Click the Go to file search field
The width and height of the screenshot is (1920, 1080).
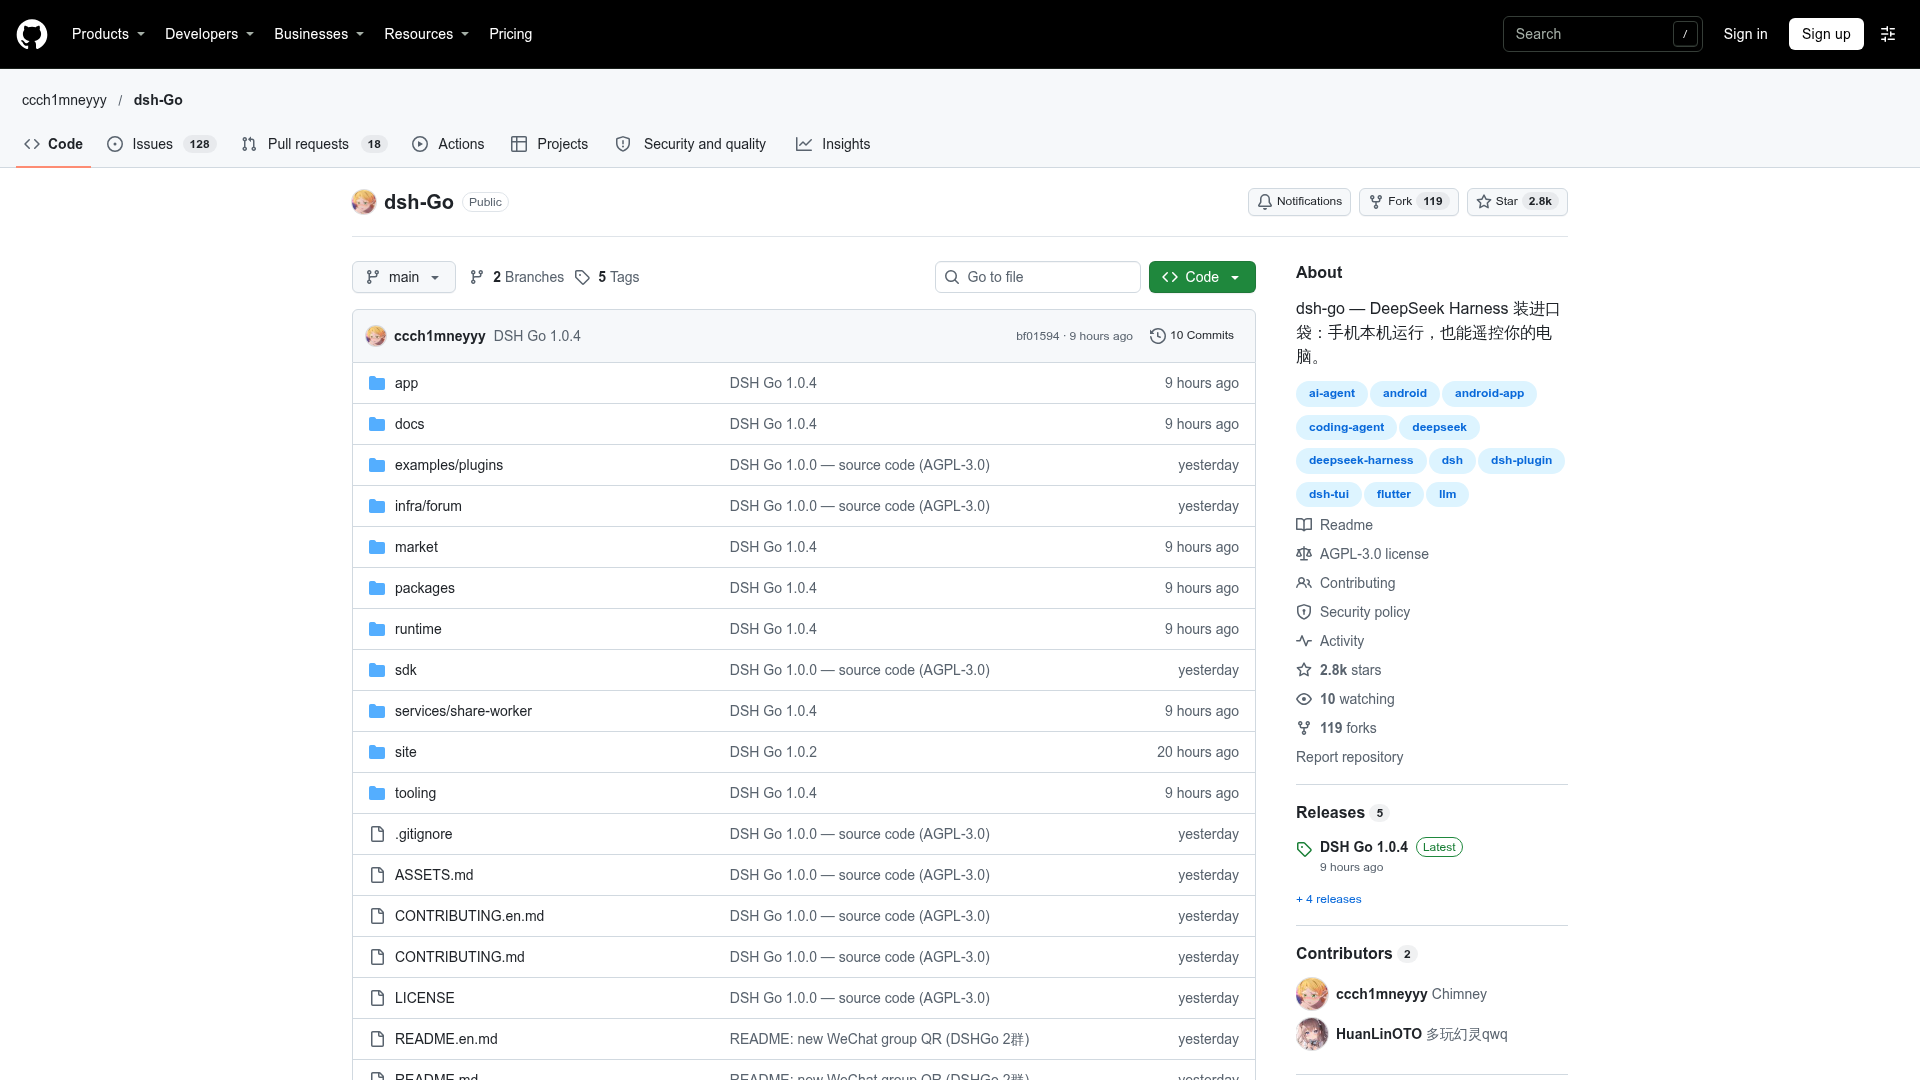pos(1038,277)
